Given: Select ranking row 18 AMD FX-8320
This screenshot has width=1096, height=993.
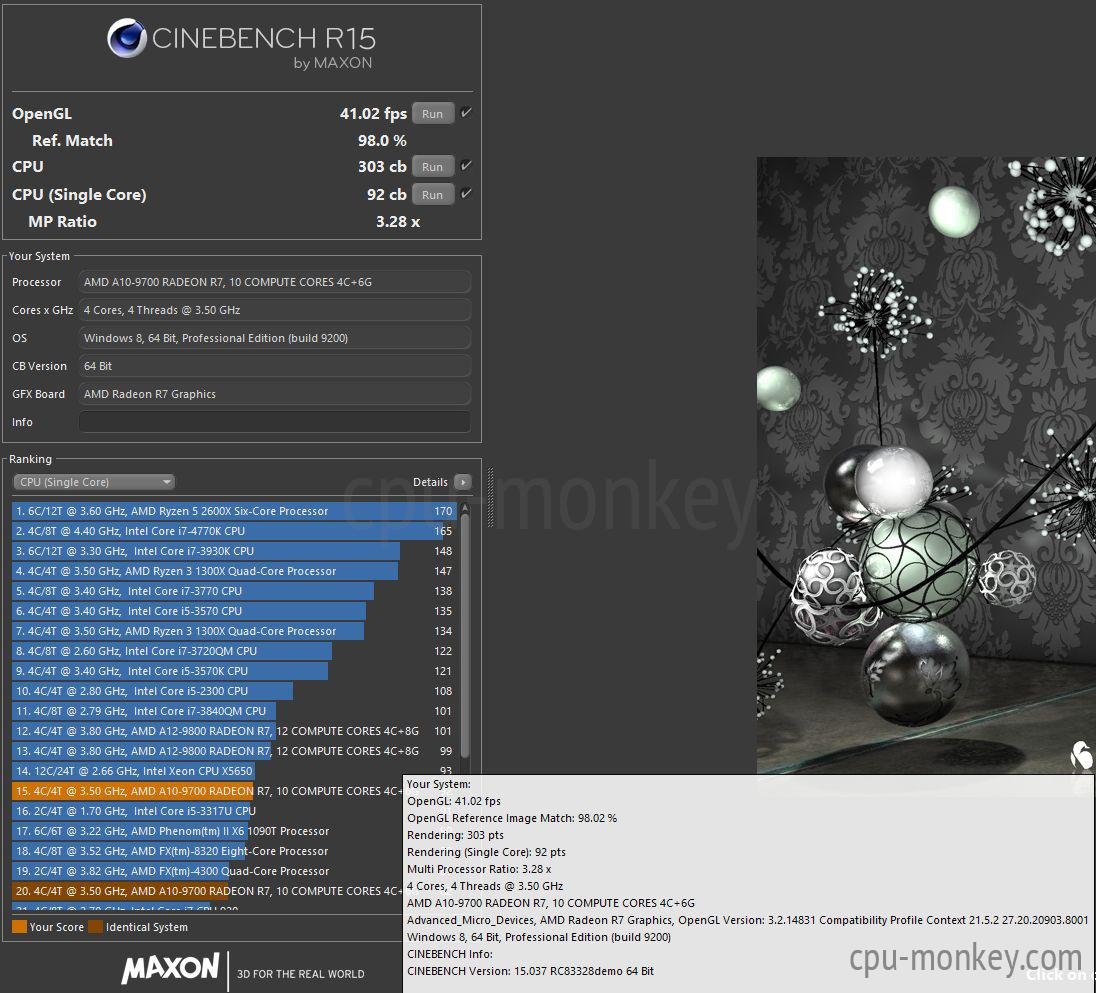Looking at the screenshot, I should (208, 851).
